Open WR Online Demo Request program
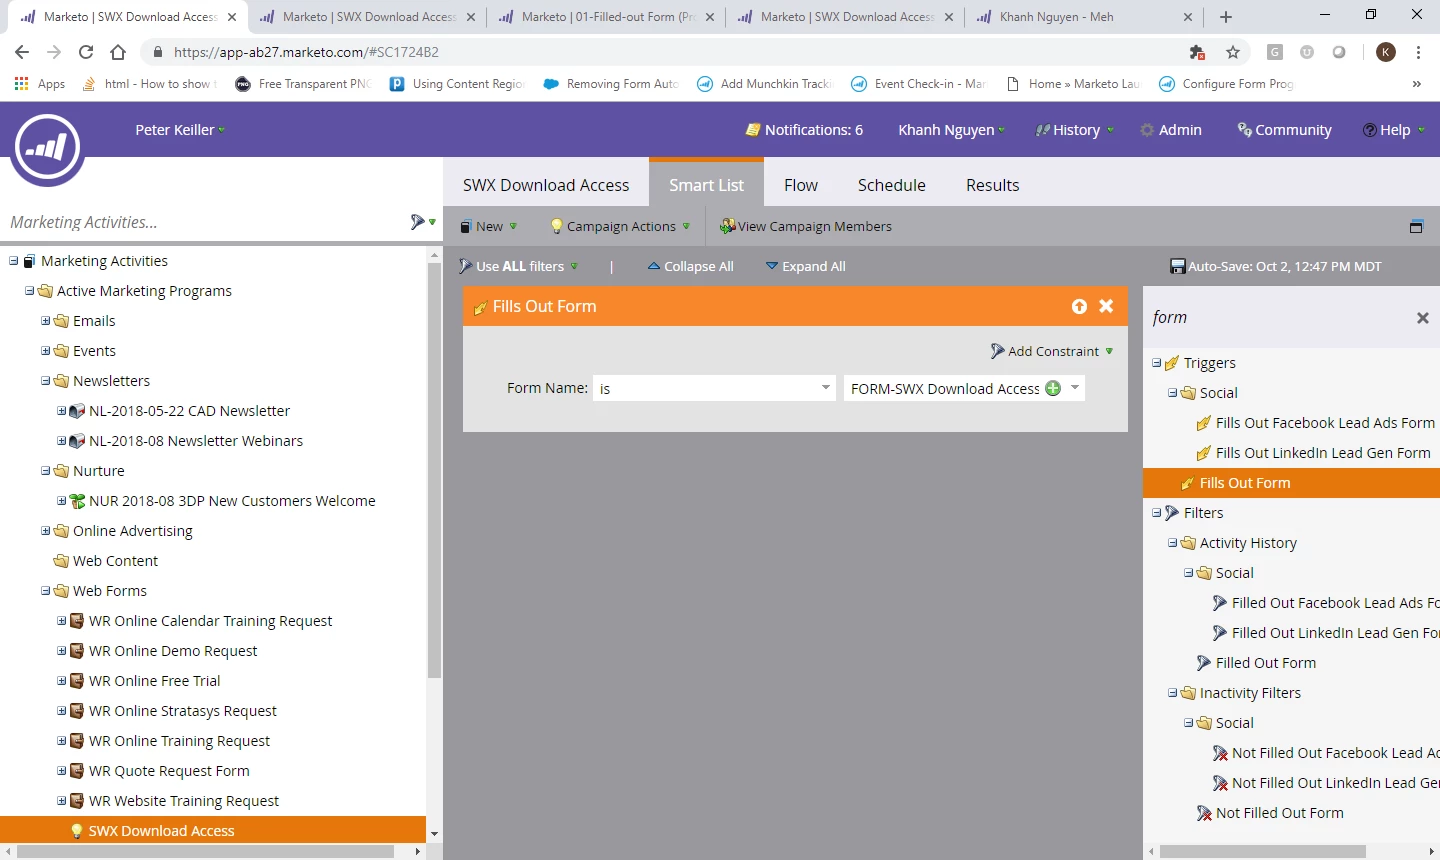The height and width of the screenshot is (860, 1440). pos(172,651)
